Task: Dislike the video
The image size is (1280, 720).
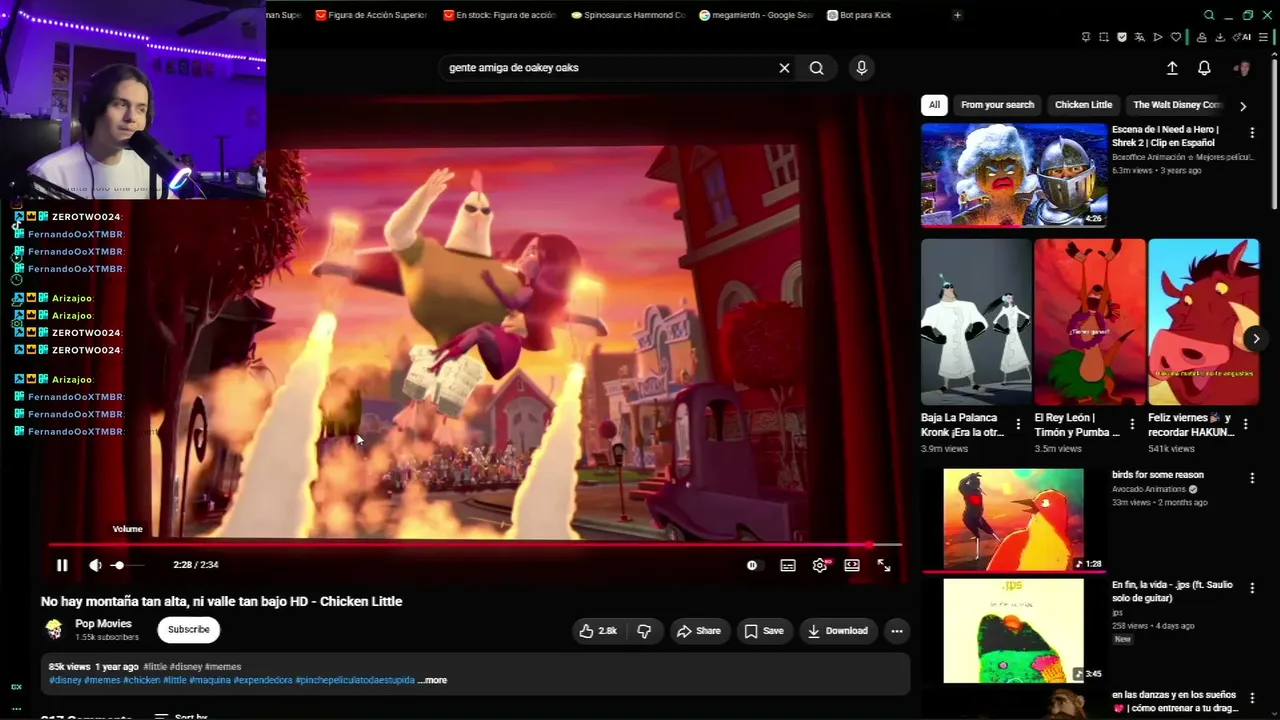Action: [644, 631]
